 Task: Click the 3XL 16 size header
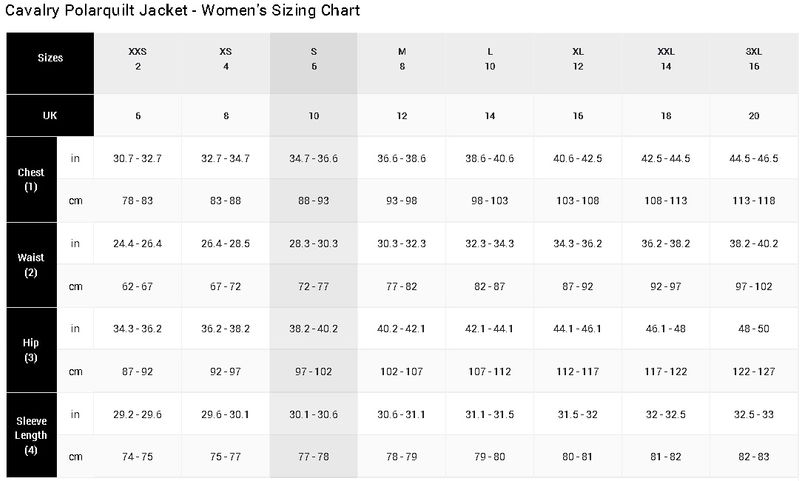tap(753, 58)
